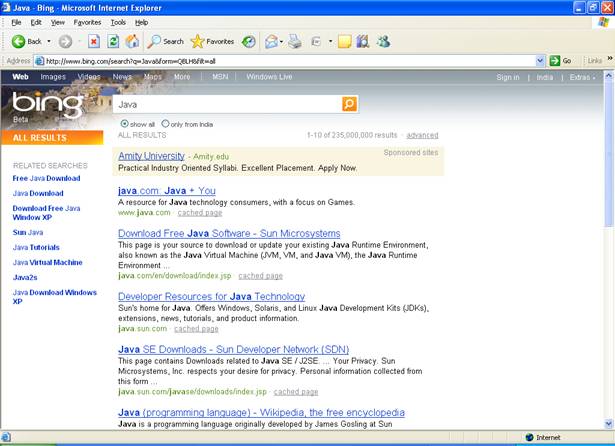The width and height of the screenshot is (615, 446).
Task: Click the Messenger people toolbar icon
Action: tap(383, 41)
